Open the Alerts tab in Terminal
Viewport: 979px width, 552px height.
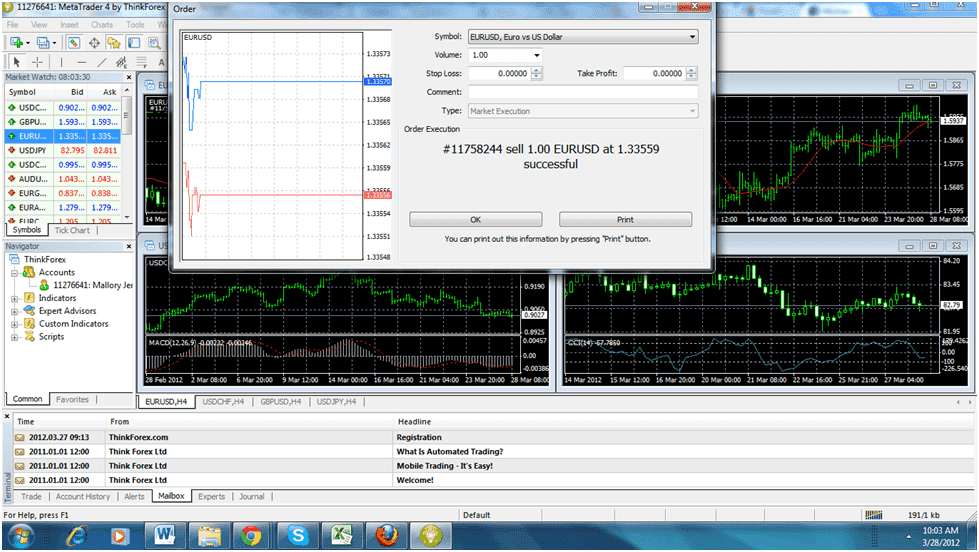pyautogui.click(x=134, y=496)
